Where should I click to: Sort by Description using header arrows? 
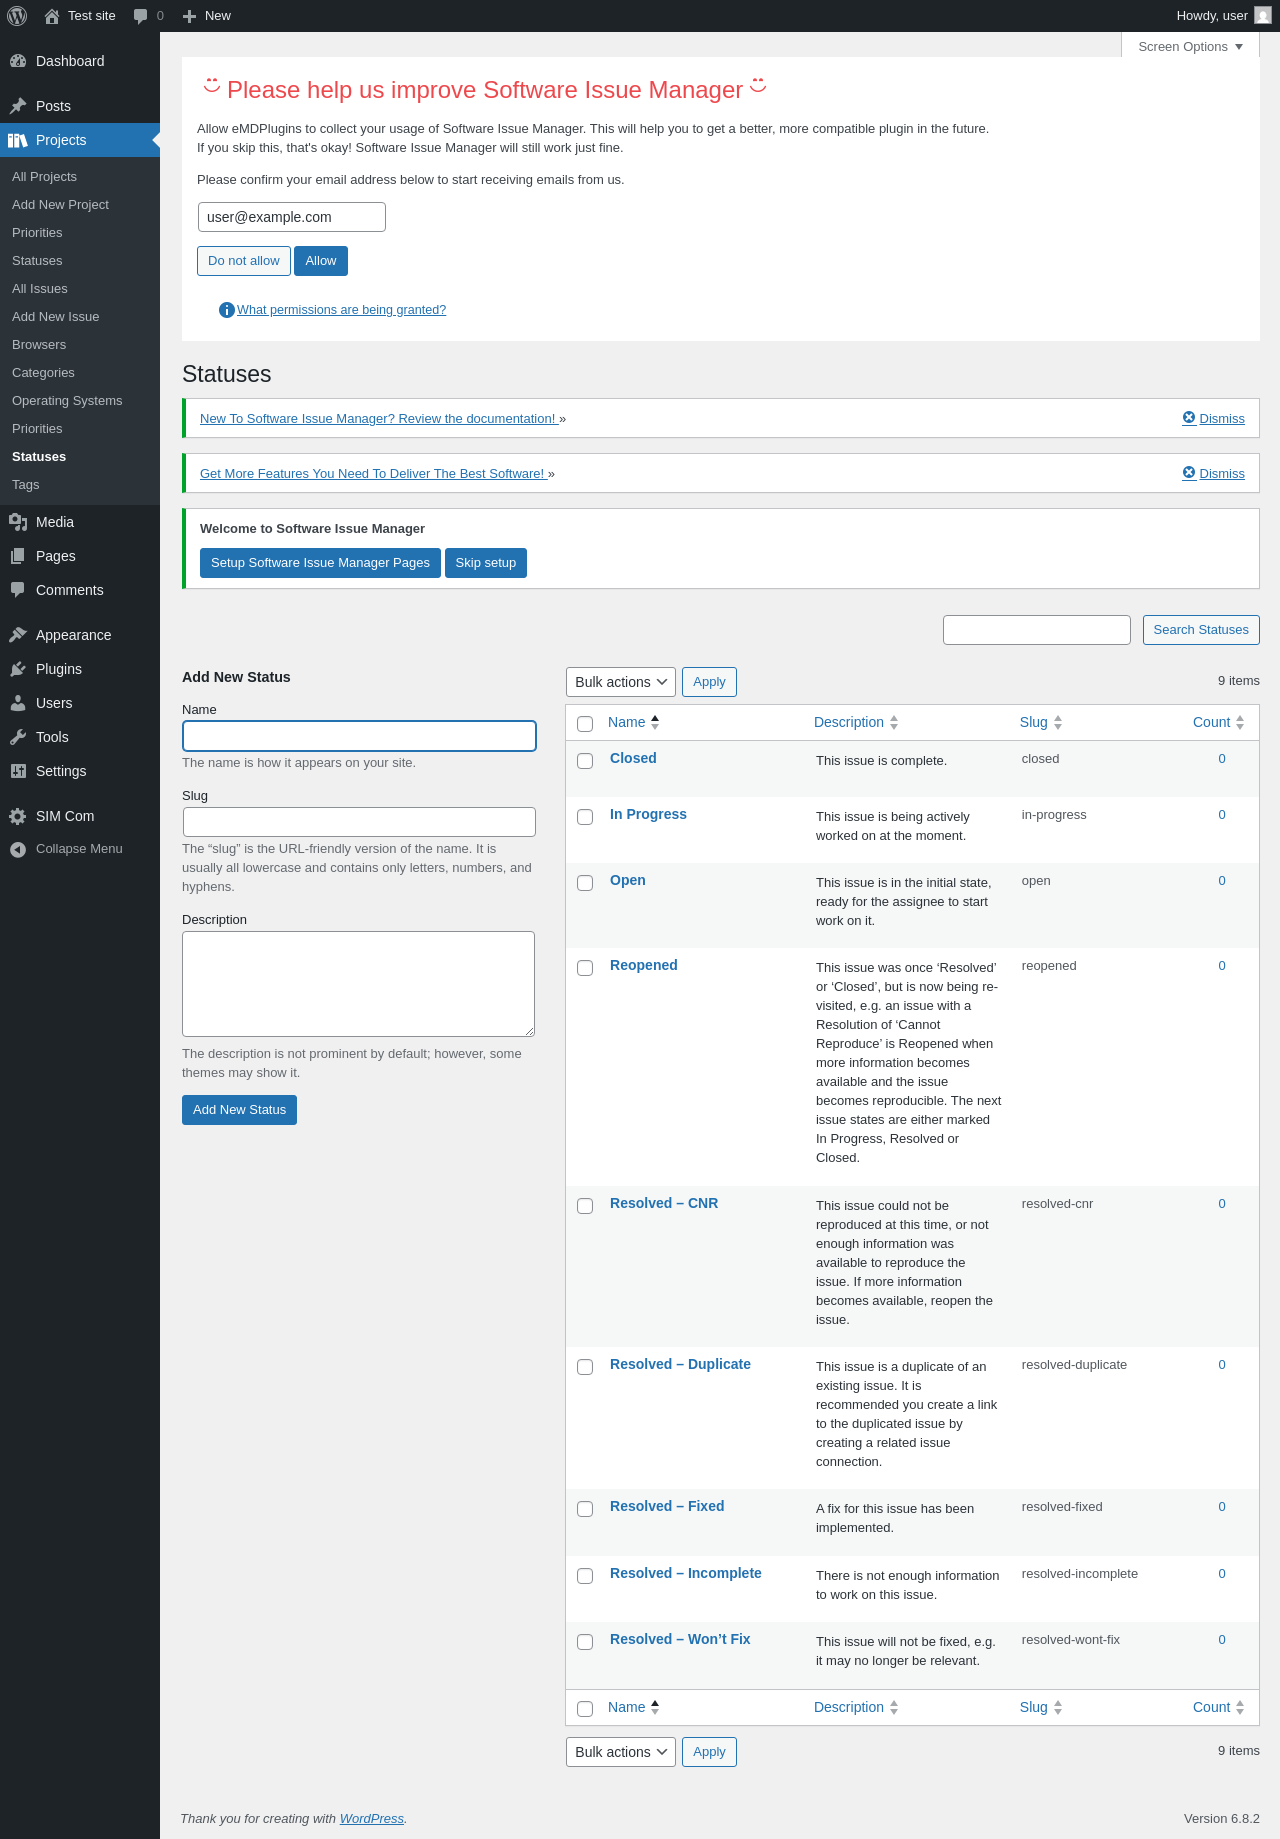point(894,722)
